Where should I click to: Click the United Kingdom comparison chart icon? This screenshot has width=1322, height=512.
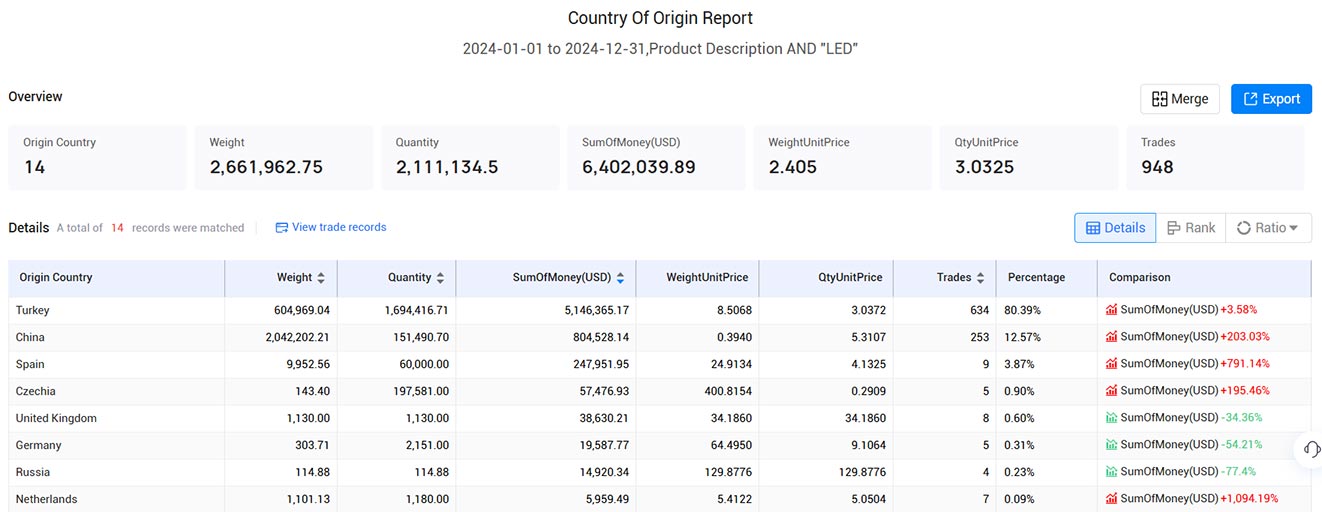pyautogui.click(x=1112, y=418)
